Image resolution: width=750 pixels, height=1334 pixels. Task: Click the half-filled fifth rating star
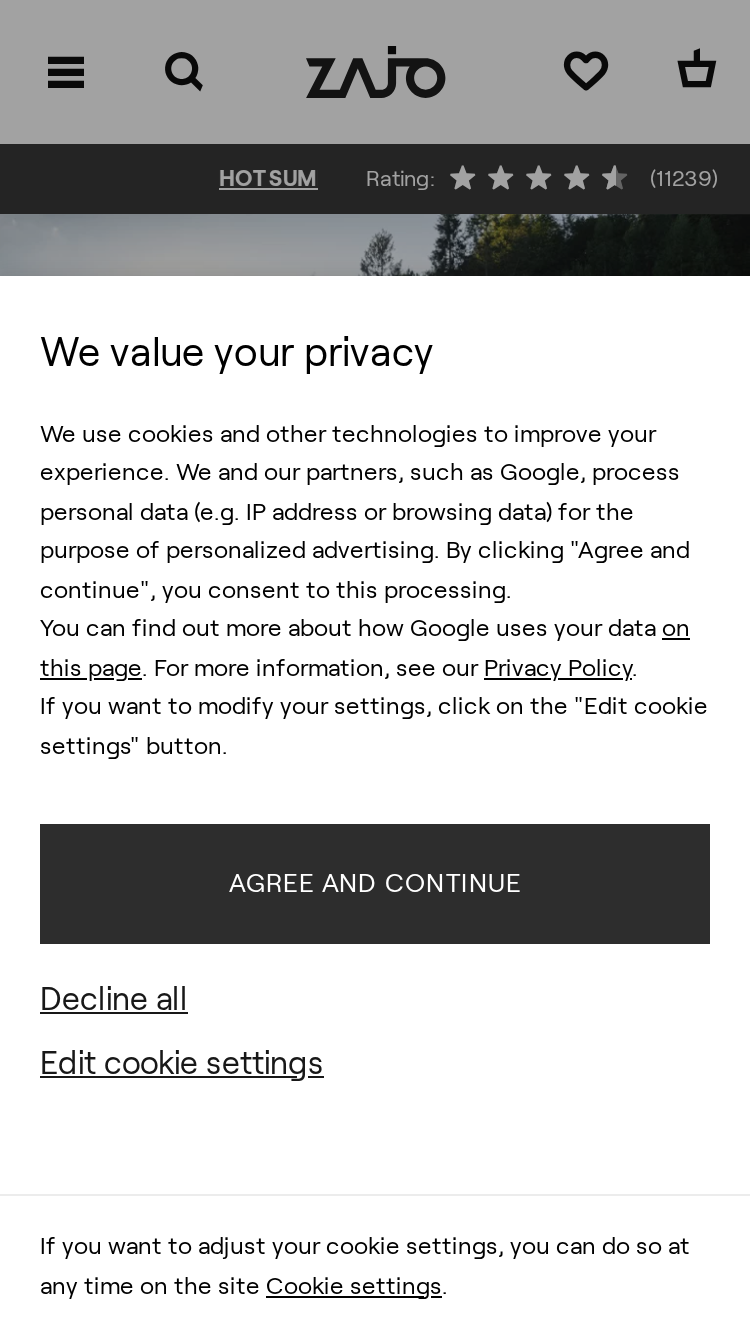click(615, 178)
